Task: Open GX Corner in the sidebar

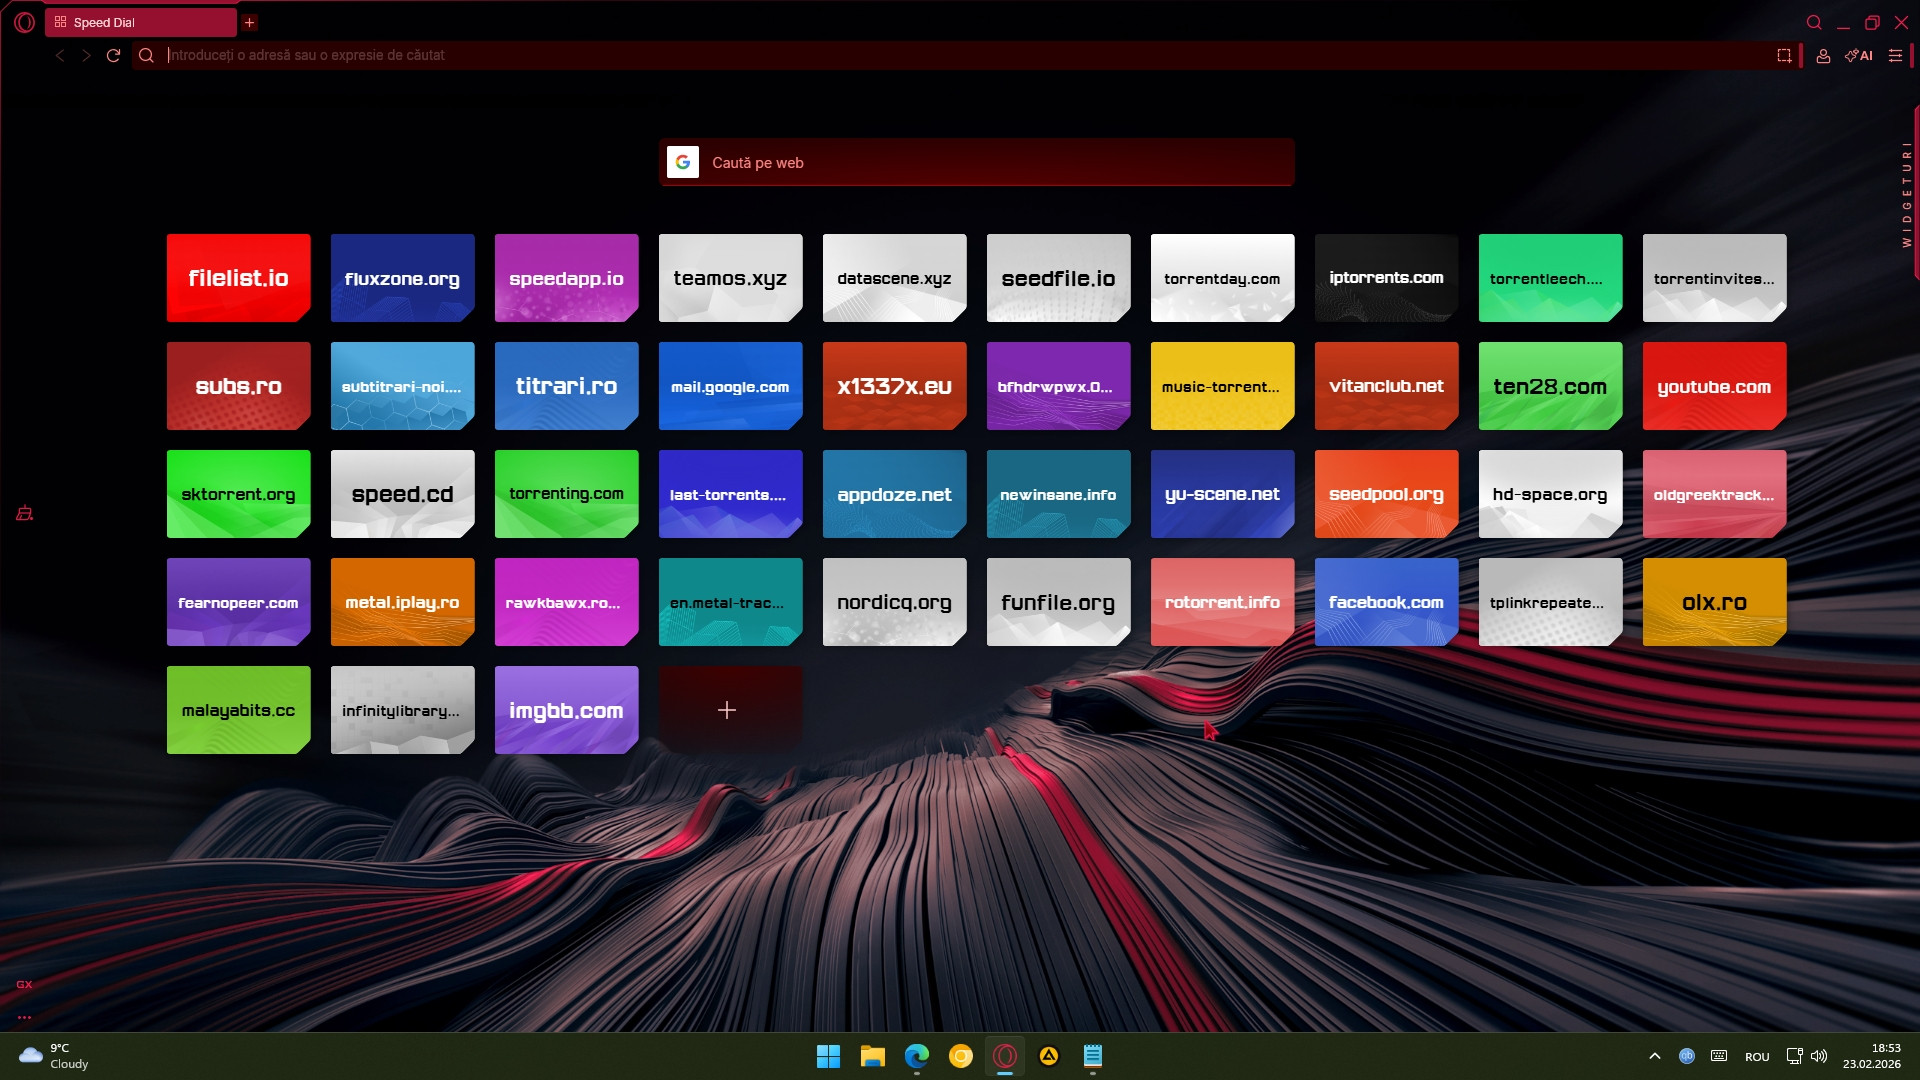Action: (x=24, y=984)
